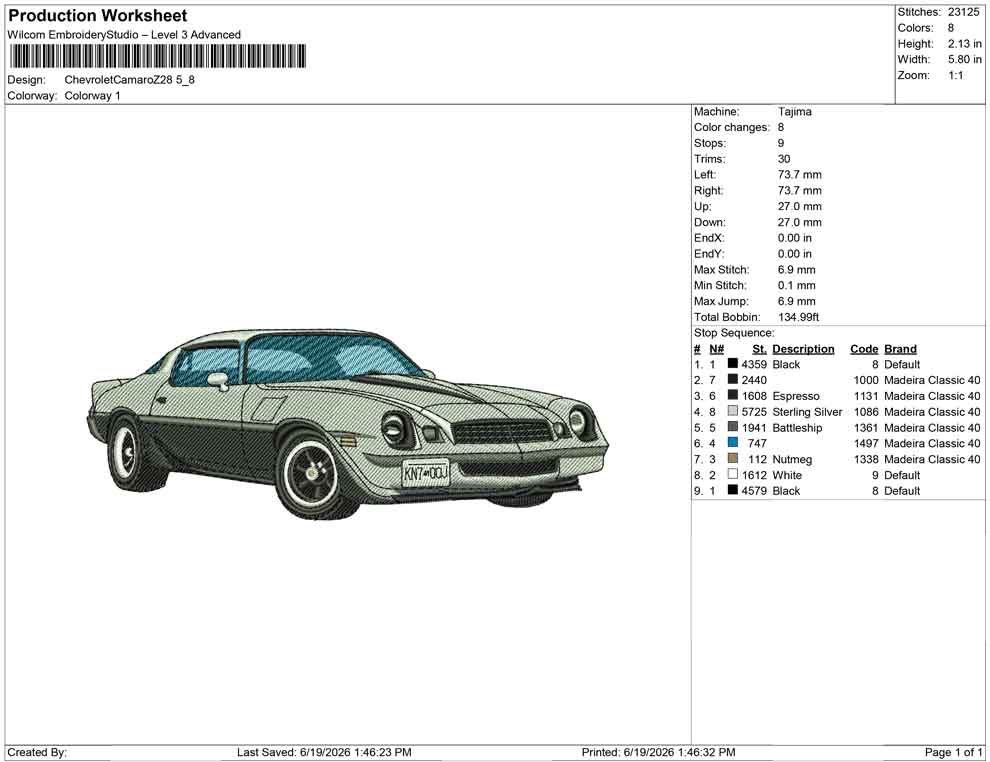Click the Color changes label
Viewport: 990px width, 762px height.
[x=732, y=127]
